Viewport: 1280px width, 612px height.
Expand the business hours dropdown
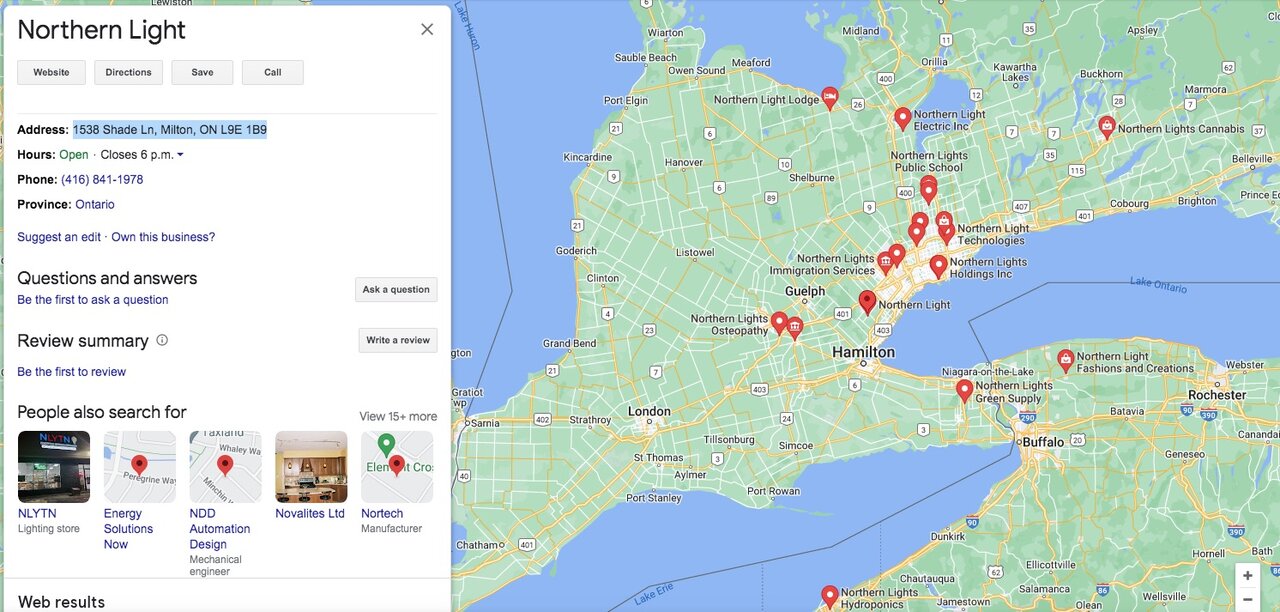point(180,155)
